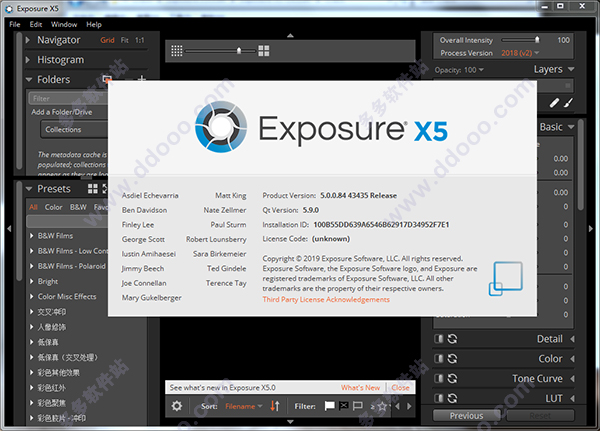Collapse the Folders panel
Screen dimensions: 600x431
[x=29, y=80]
